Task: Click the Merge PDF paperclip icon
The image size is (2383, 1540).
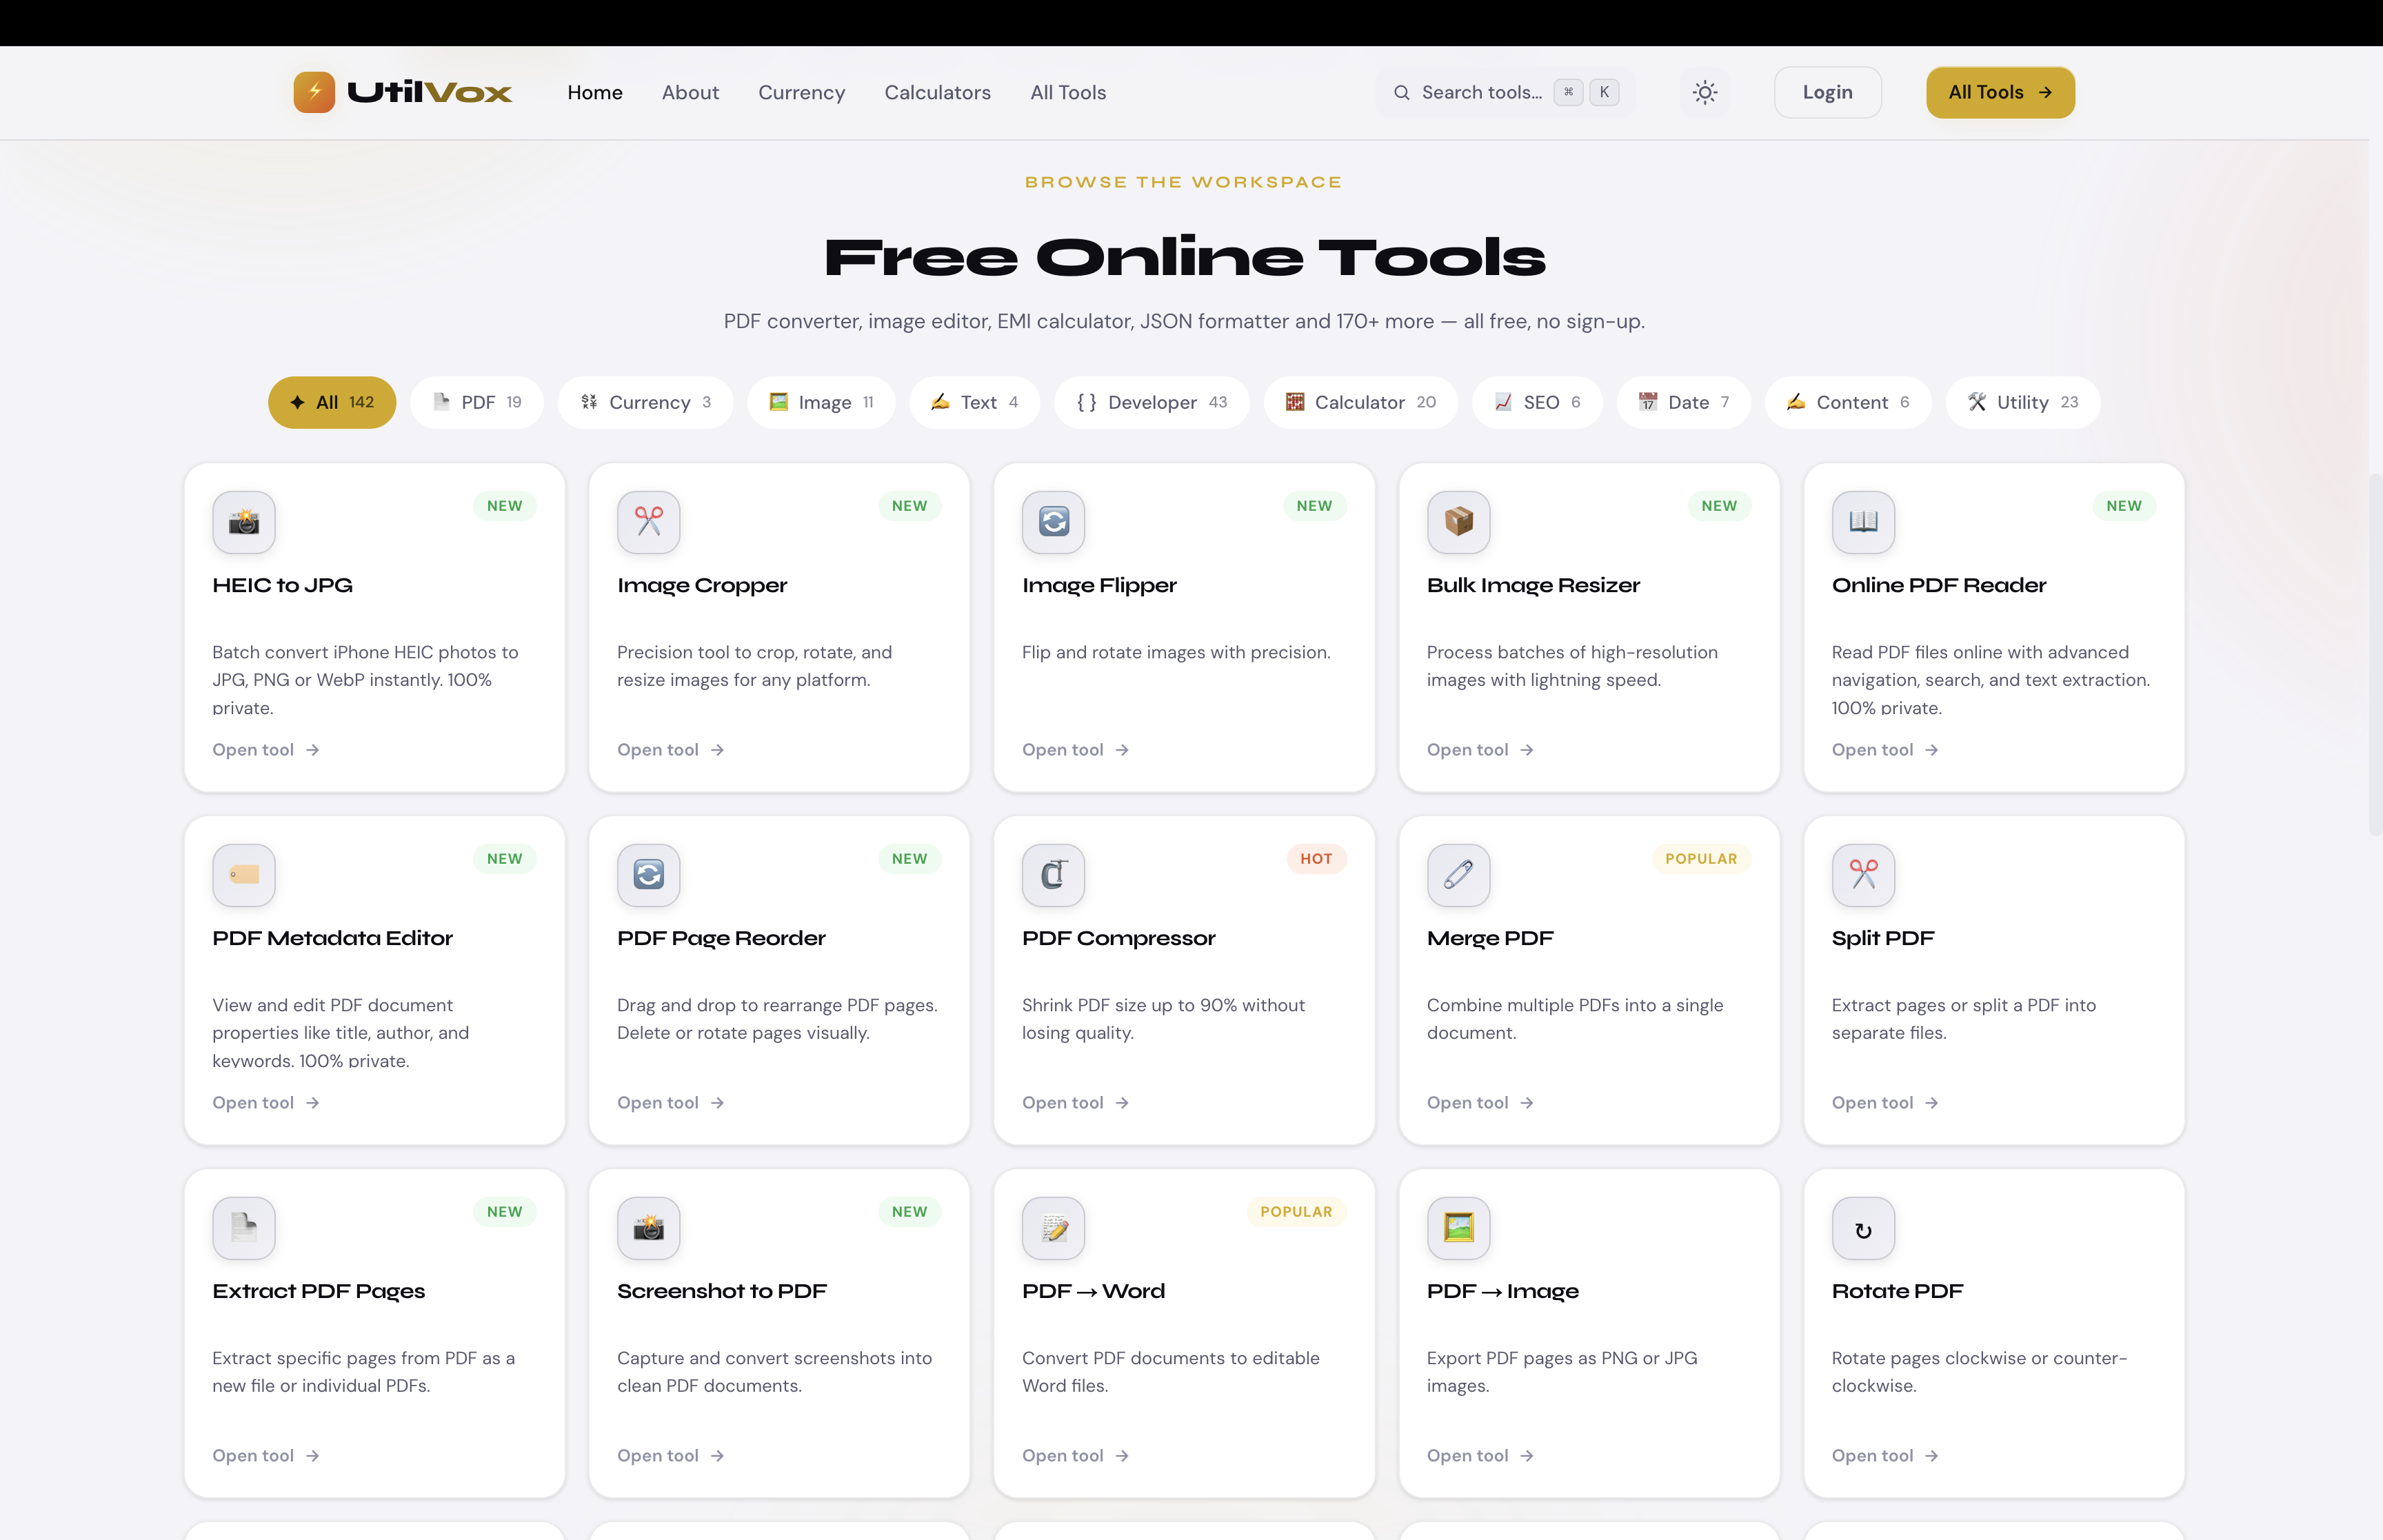Action: coord(1459,875)
